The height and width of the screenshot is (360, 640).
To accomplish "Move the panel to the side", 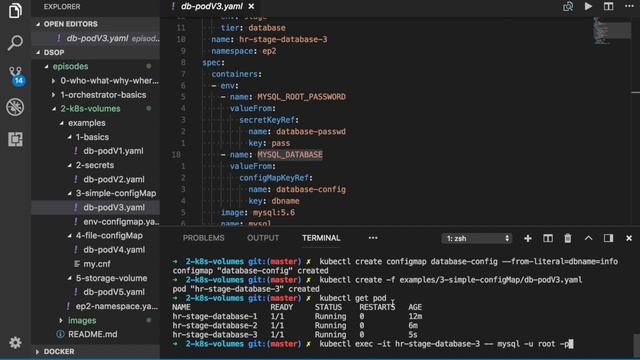I will pos(608,238).
